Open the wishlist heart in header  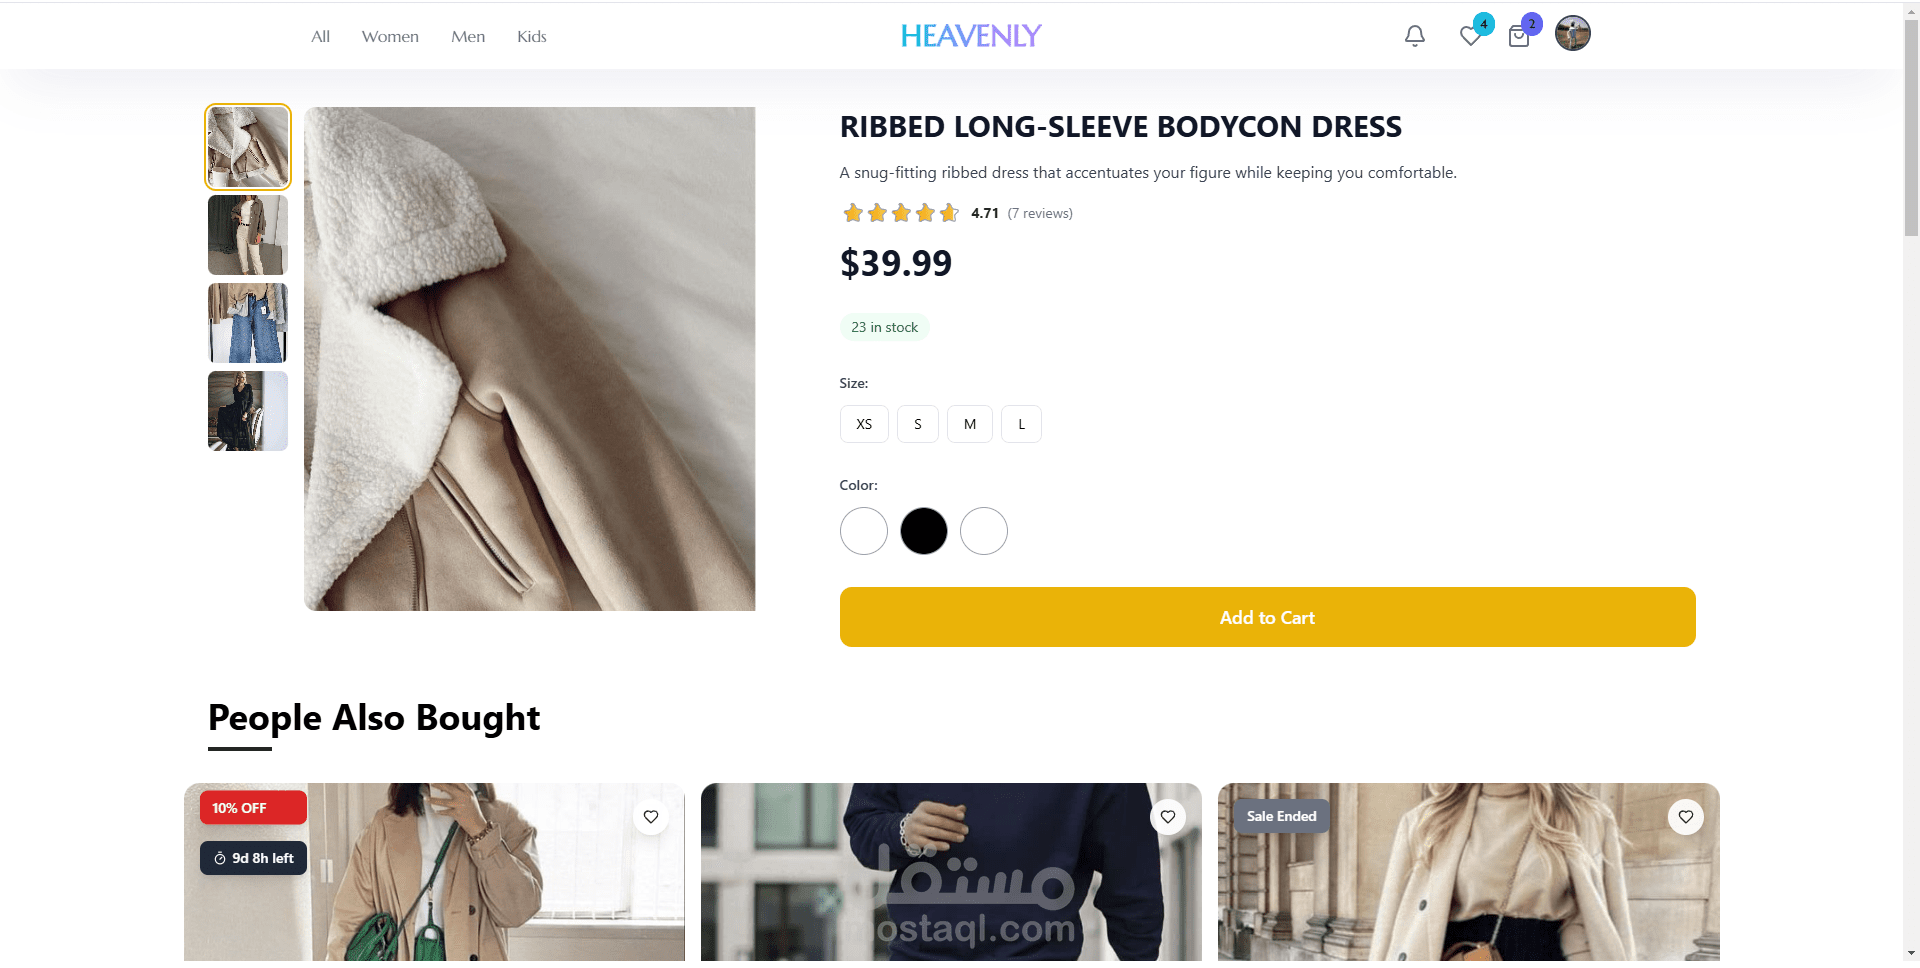tap(1470, 36)
